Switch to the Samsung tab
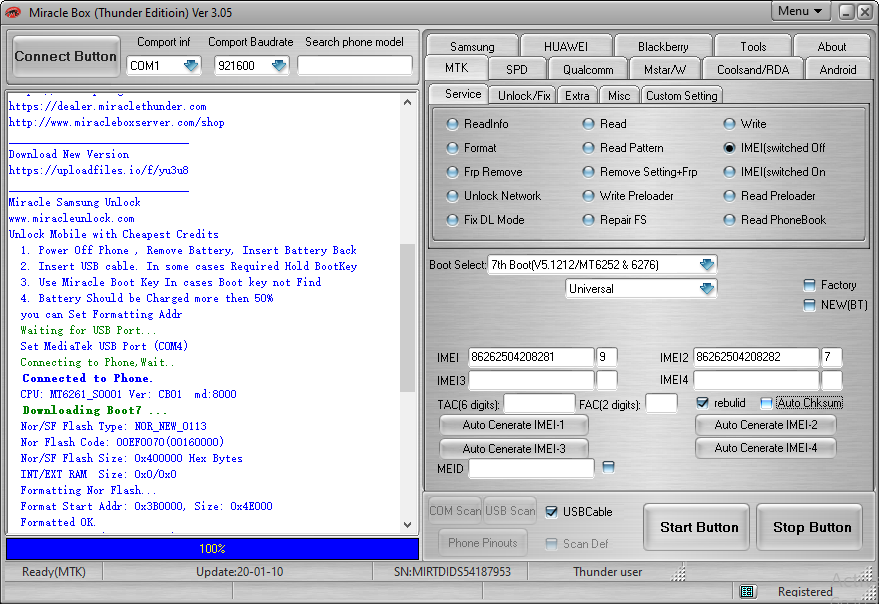Image resolution: width=879 pixels, height=604 pixels. (x=472, y=47)
